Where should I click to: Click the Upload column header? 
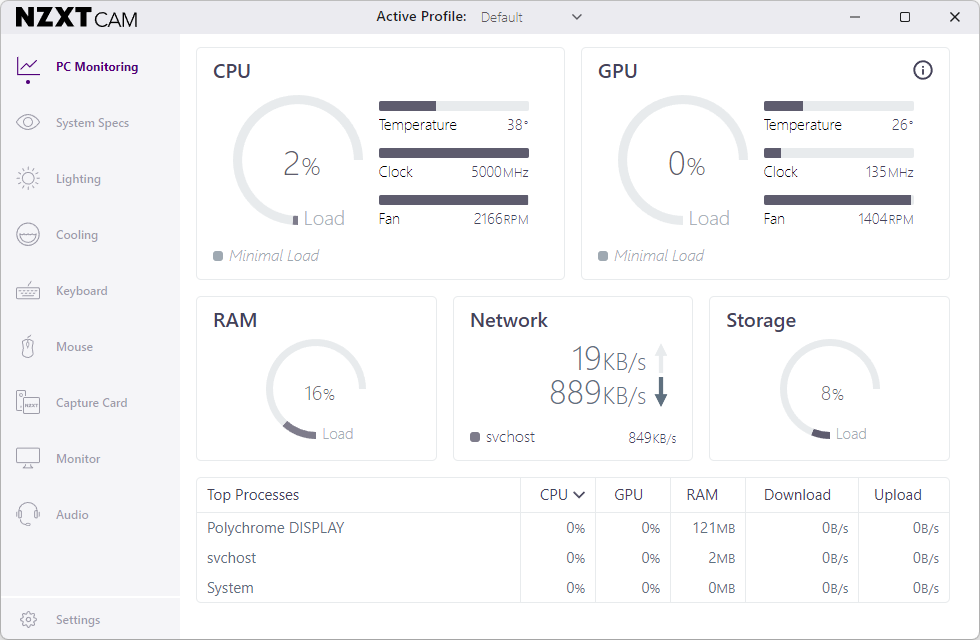pos(897,495)
